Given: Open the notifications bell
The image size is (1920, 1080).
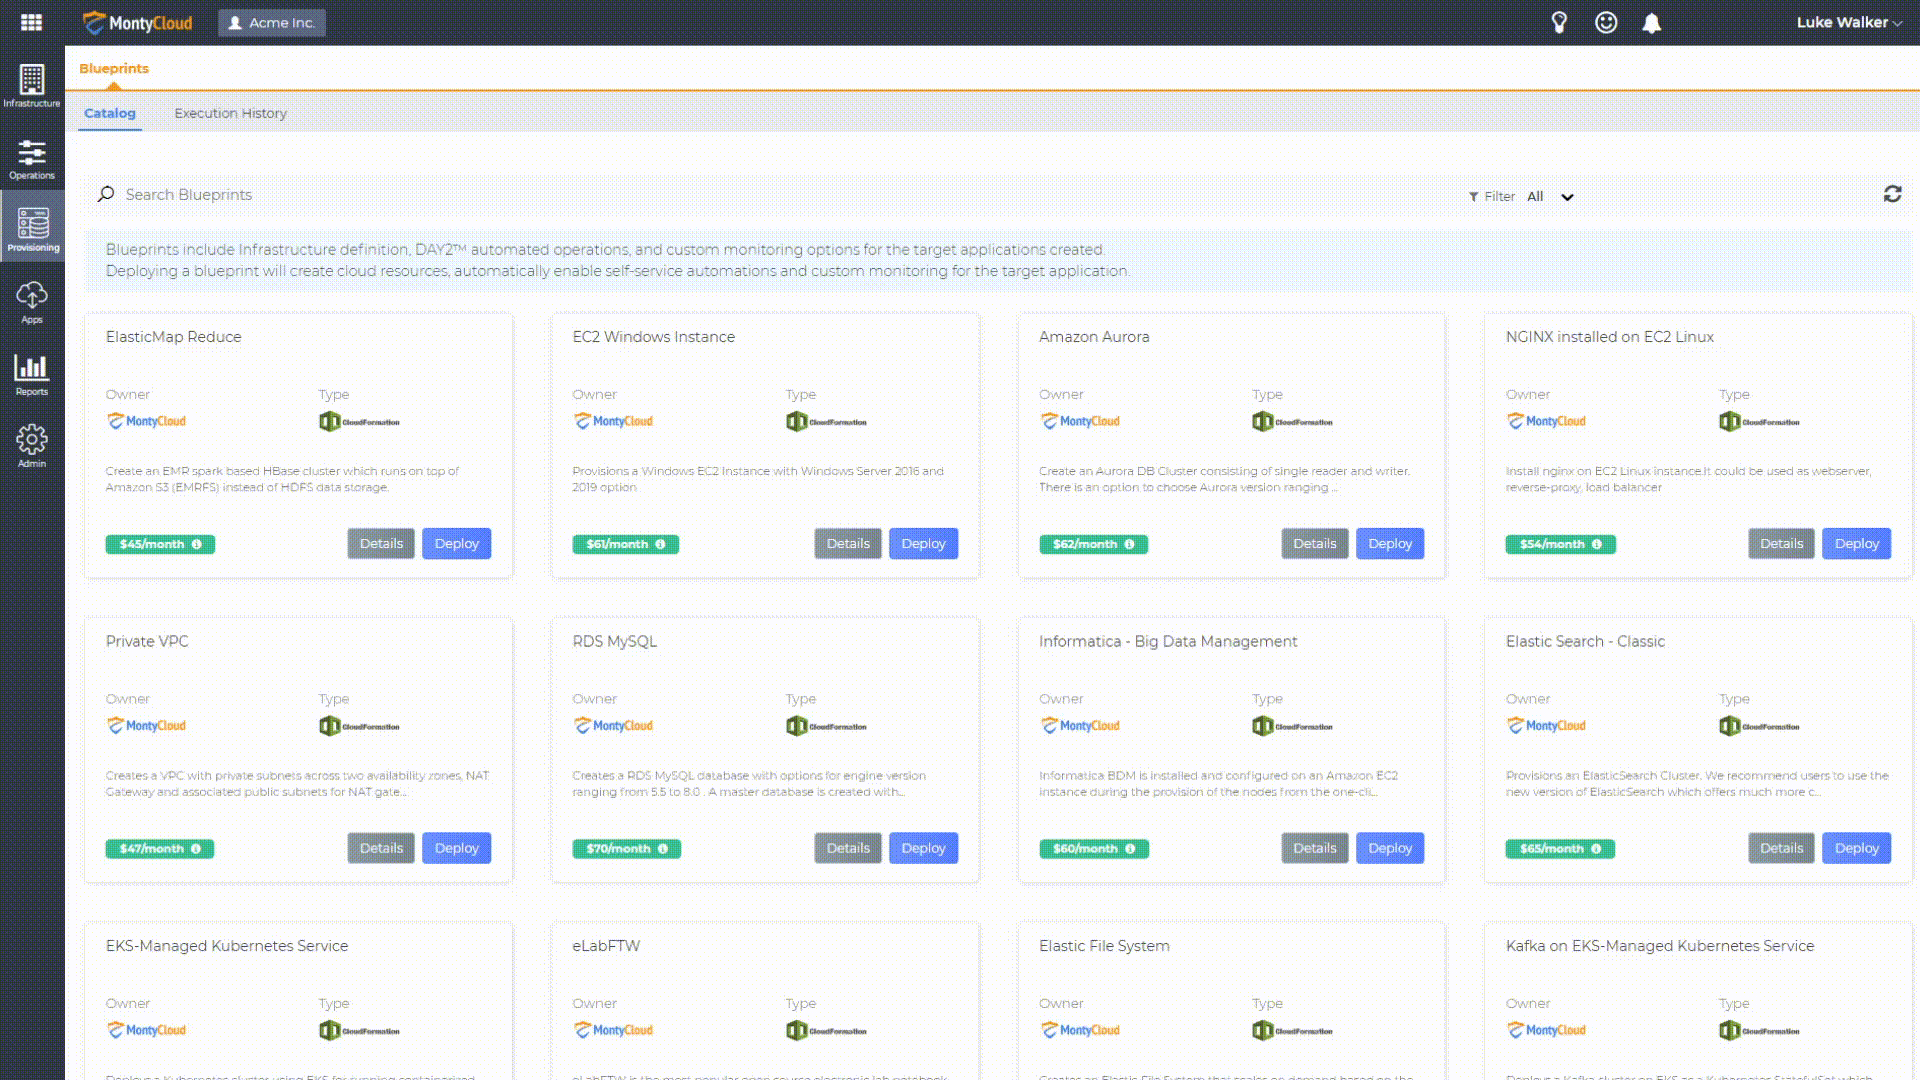Looking at the screenshot, I should click(x=1651, y=23).
